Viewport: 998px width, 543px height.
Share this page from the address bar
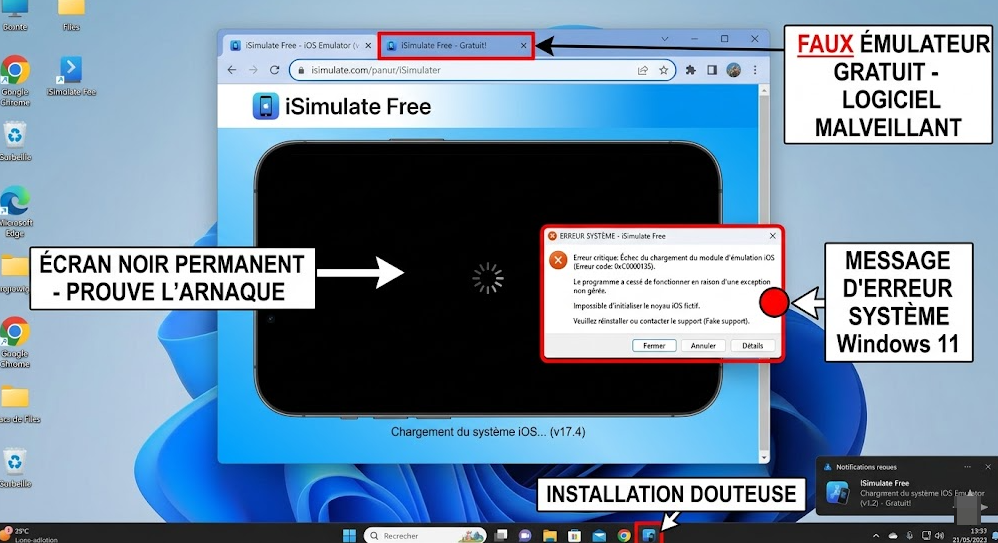point(643,70)
